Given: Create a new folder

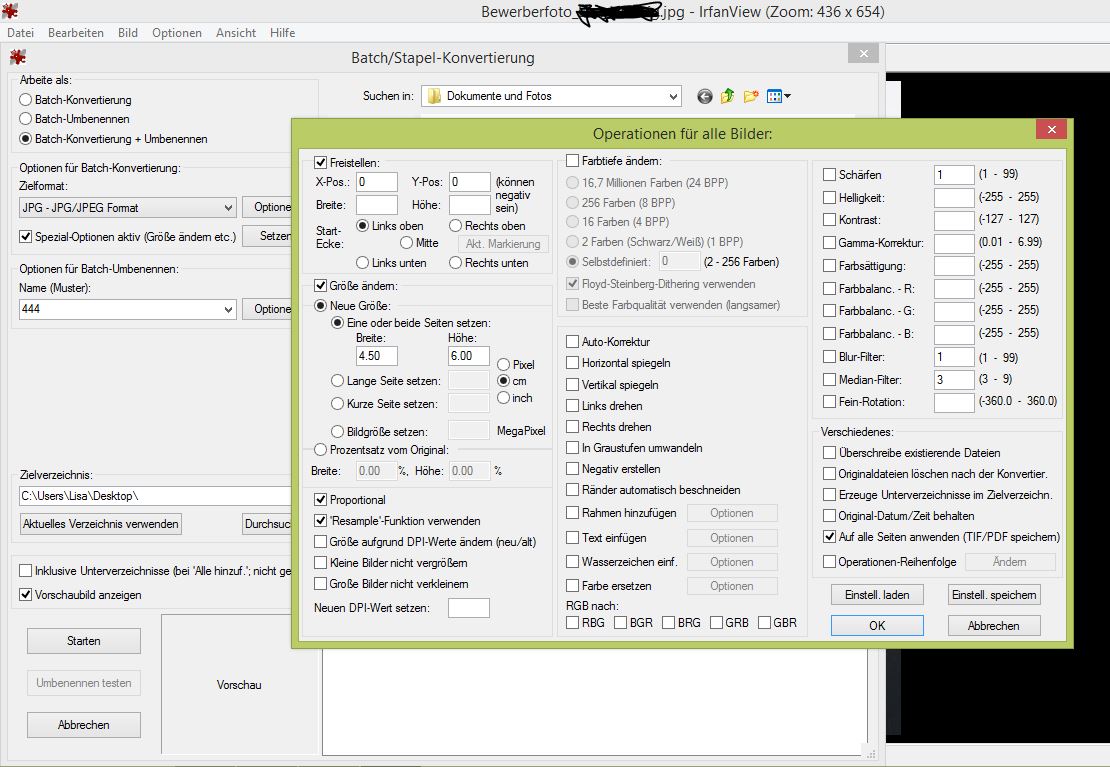Looking at the screenshot, I should tap(750, 96).
